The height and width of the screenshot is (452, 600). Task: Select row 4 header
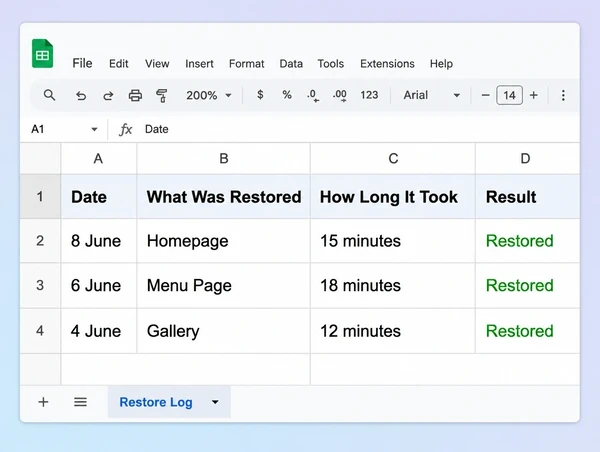tap(40, 331)
